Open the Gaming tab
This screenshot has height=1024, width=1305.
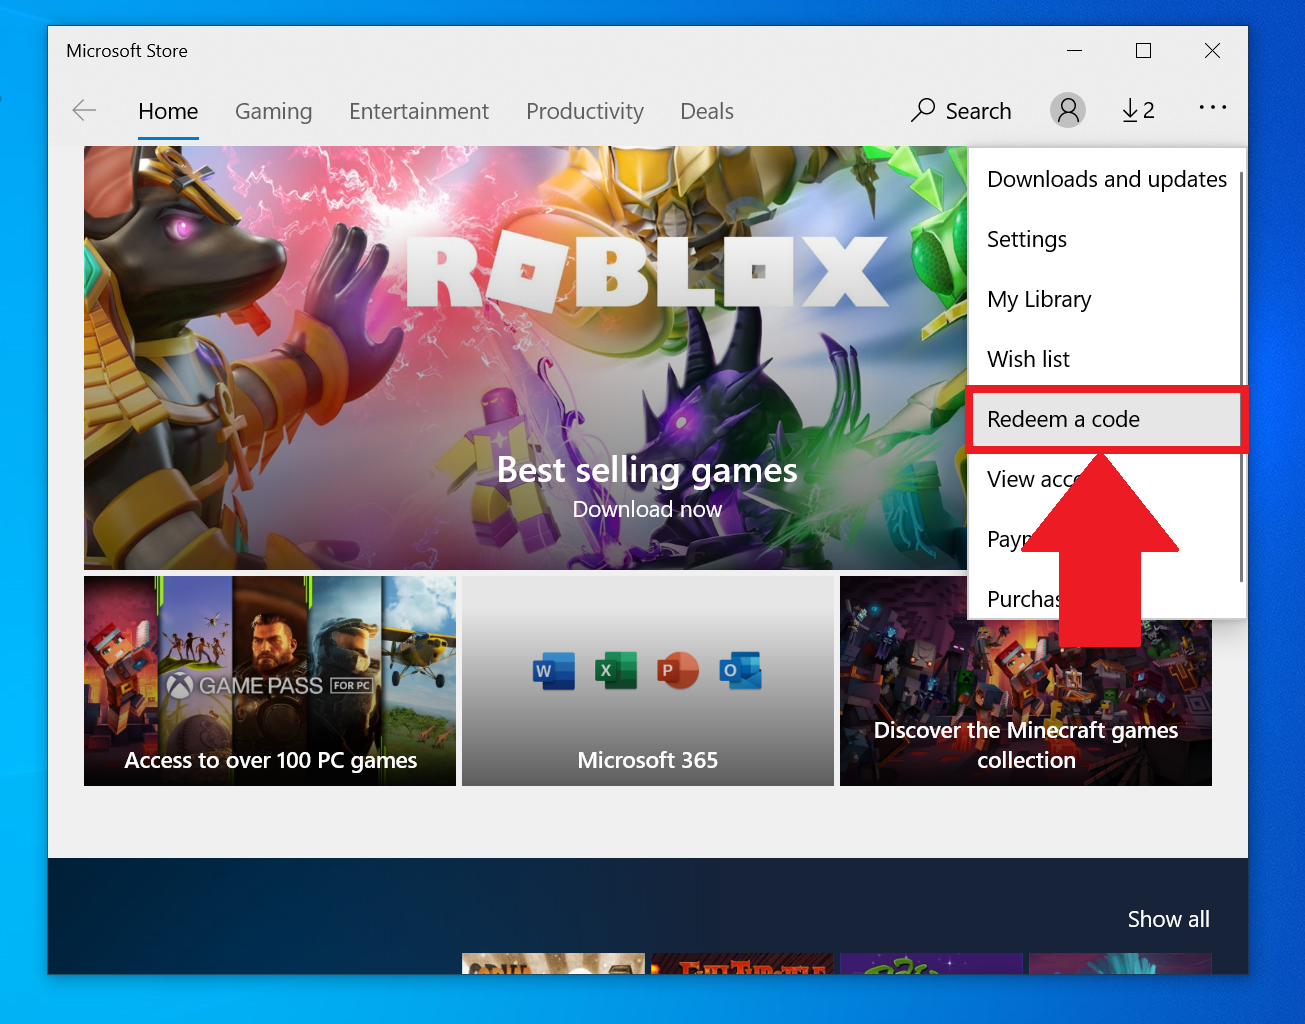point(274,111)
